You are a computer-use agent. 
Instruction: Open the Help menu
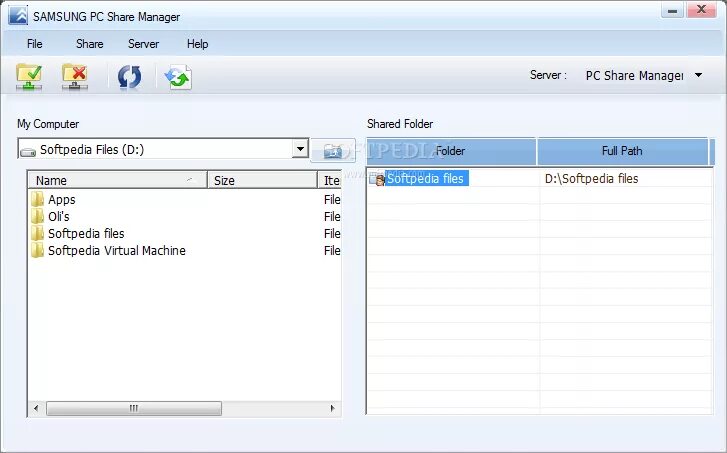pyautogui.click(x=198, y=44)
